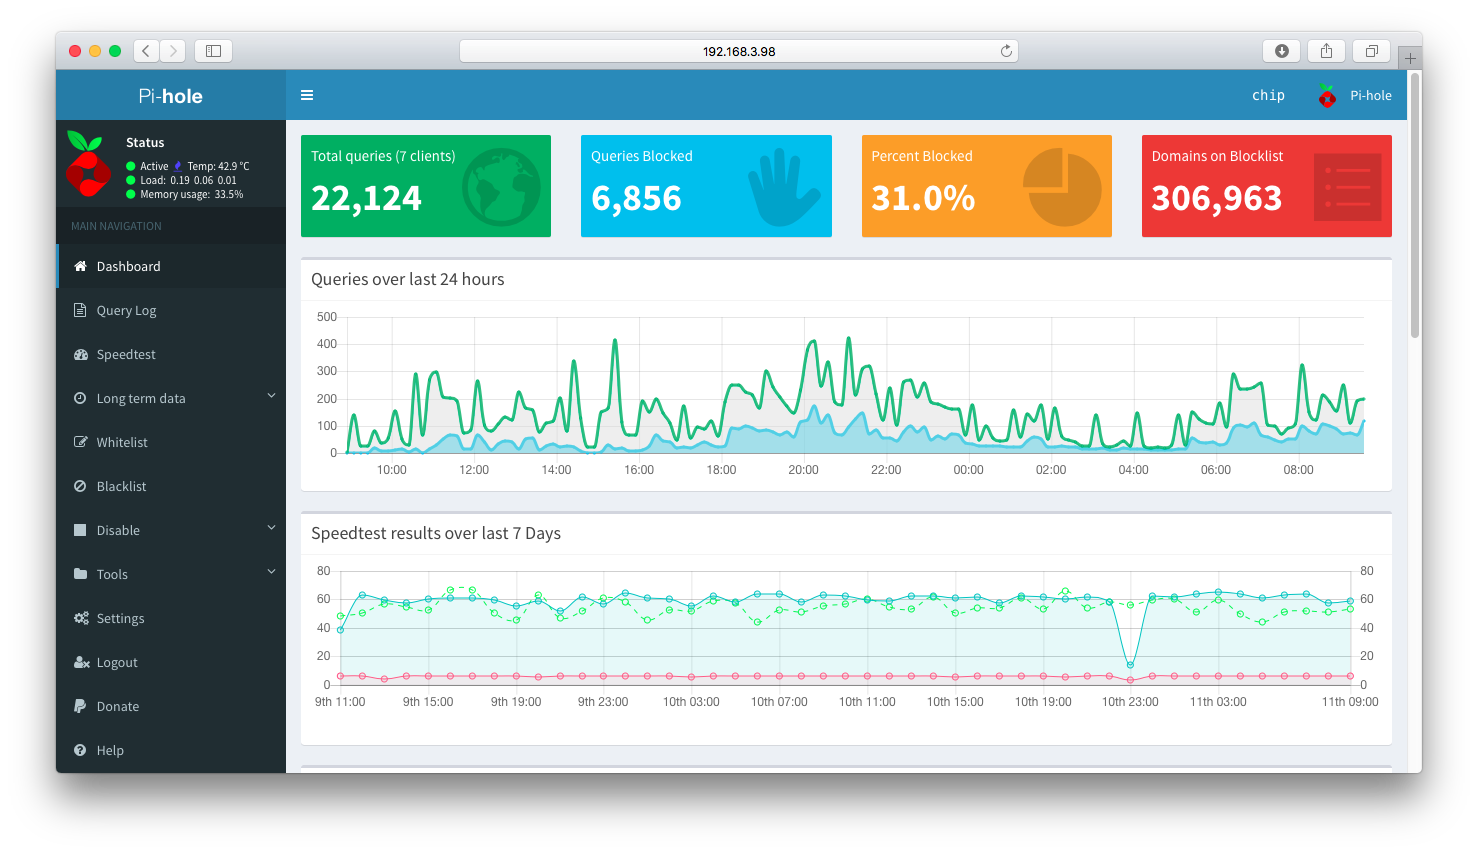Image resolution: width=1478 pixels, height=853 pixels.
Task: Open the Dashboard menu item
Action: pyautogui.click(x=171, y=266)
